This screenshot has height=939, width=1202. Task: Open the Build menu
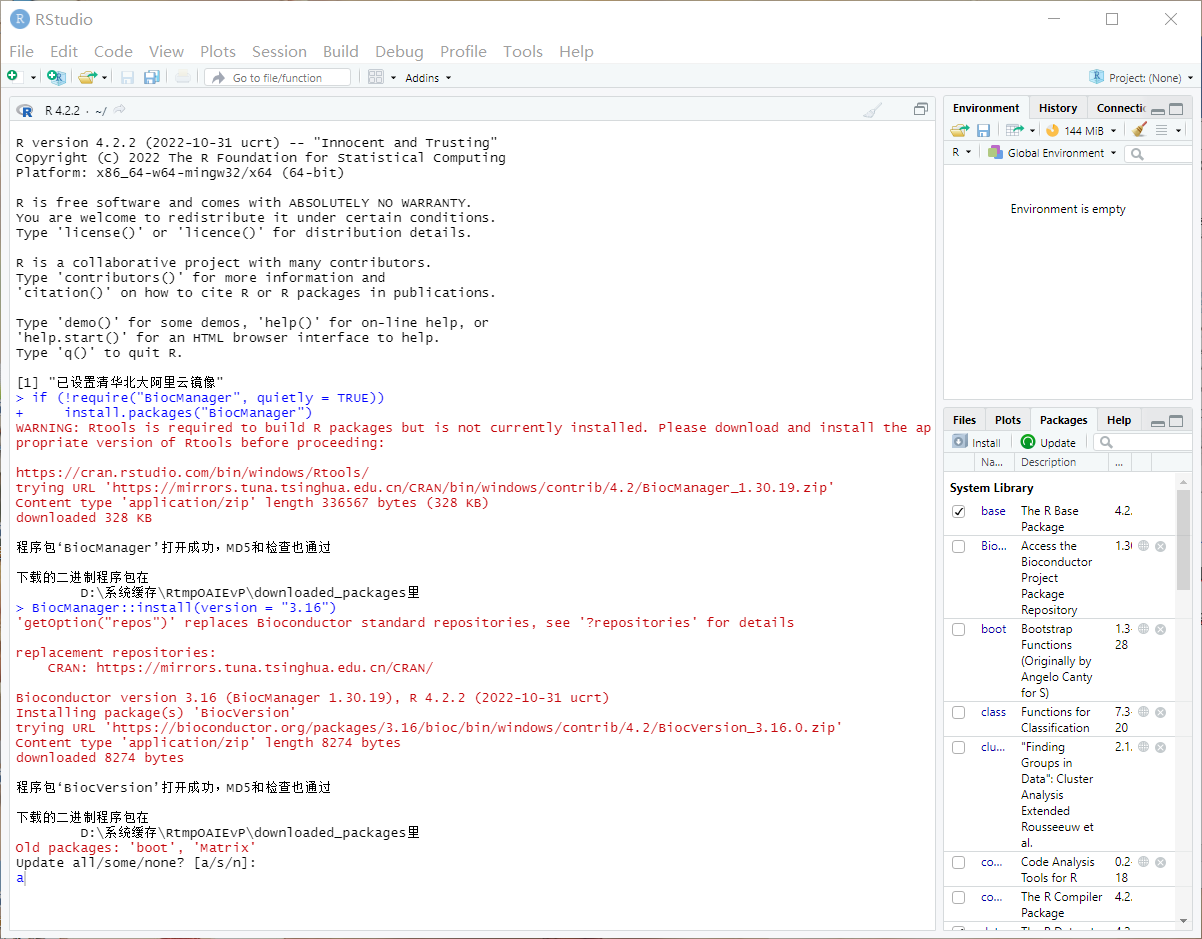(341, 51)
